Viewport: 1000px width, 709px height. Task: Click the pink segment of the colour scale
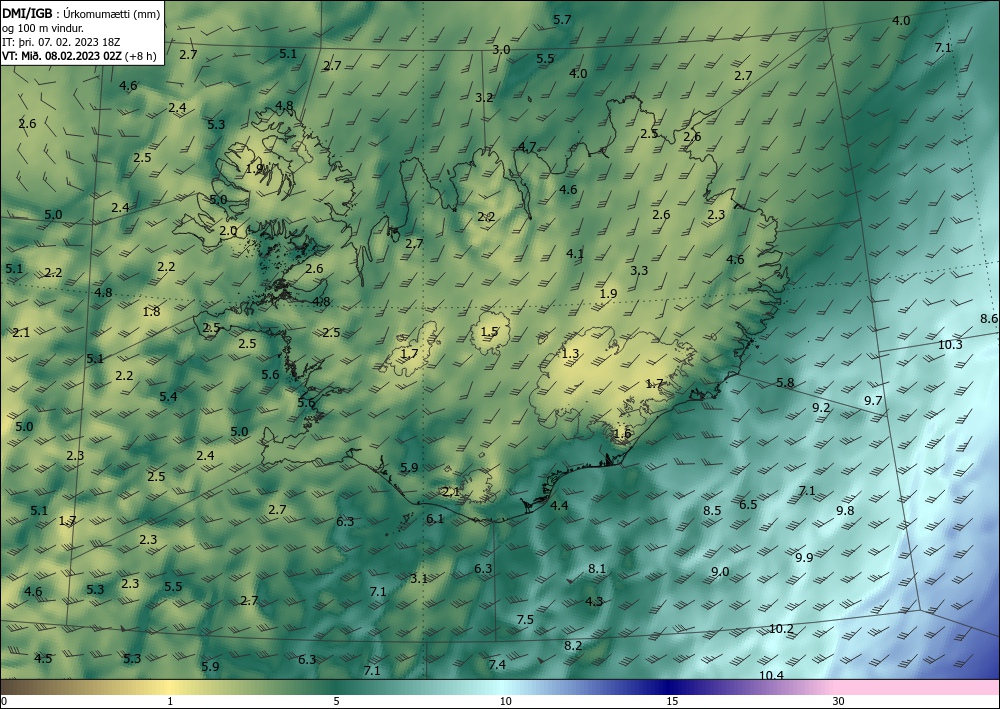tap(918, 687)
